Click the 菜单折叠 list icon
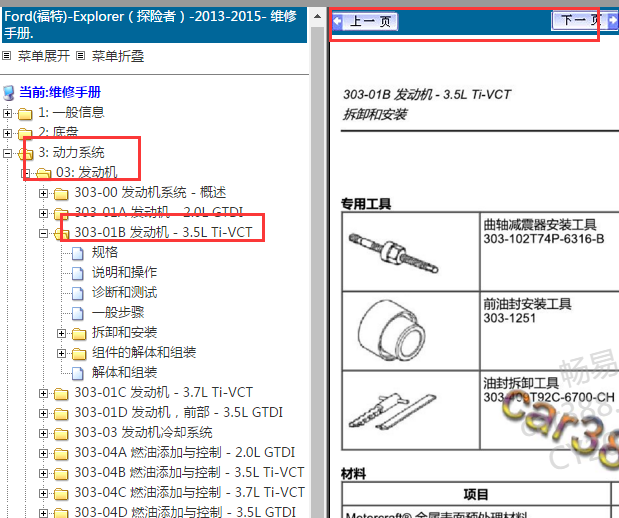619x518 pixels. [80, 56]
